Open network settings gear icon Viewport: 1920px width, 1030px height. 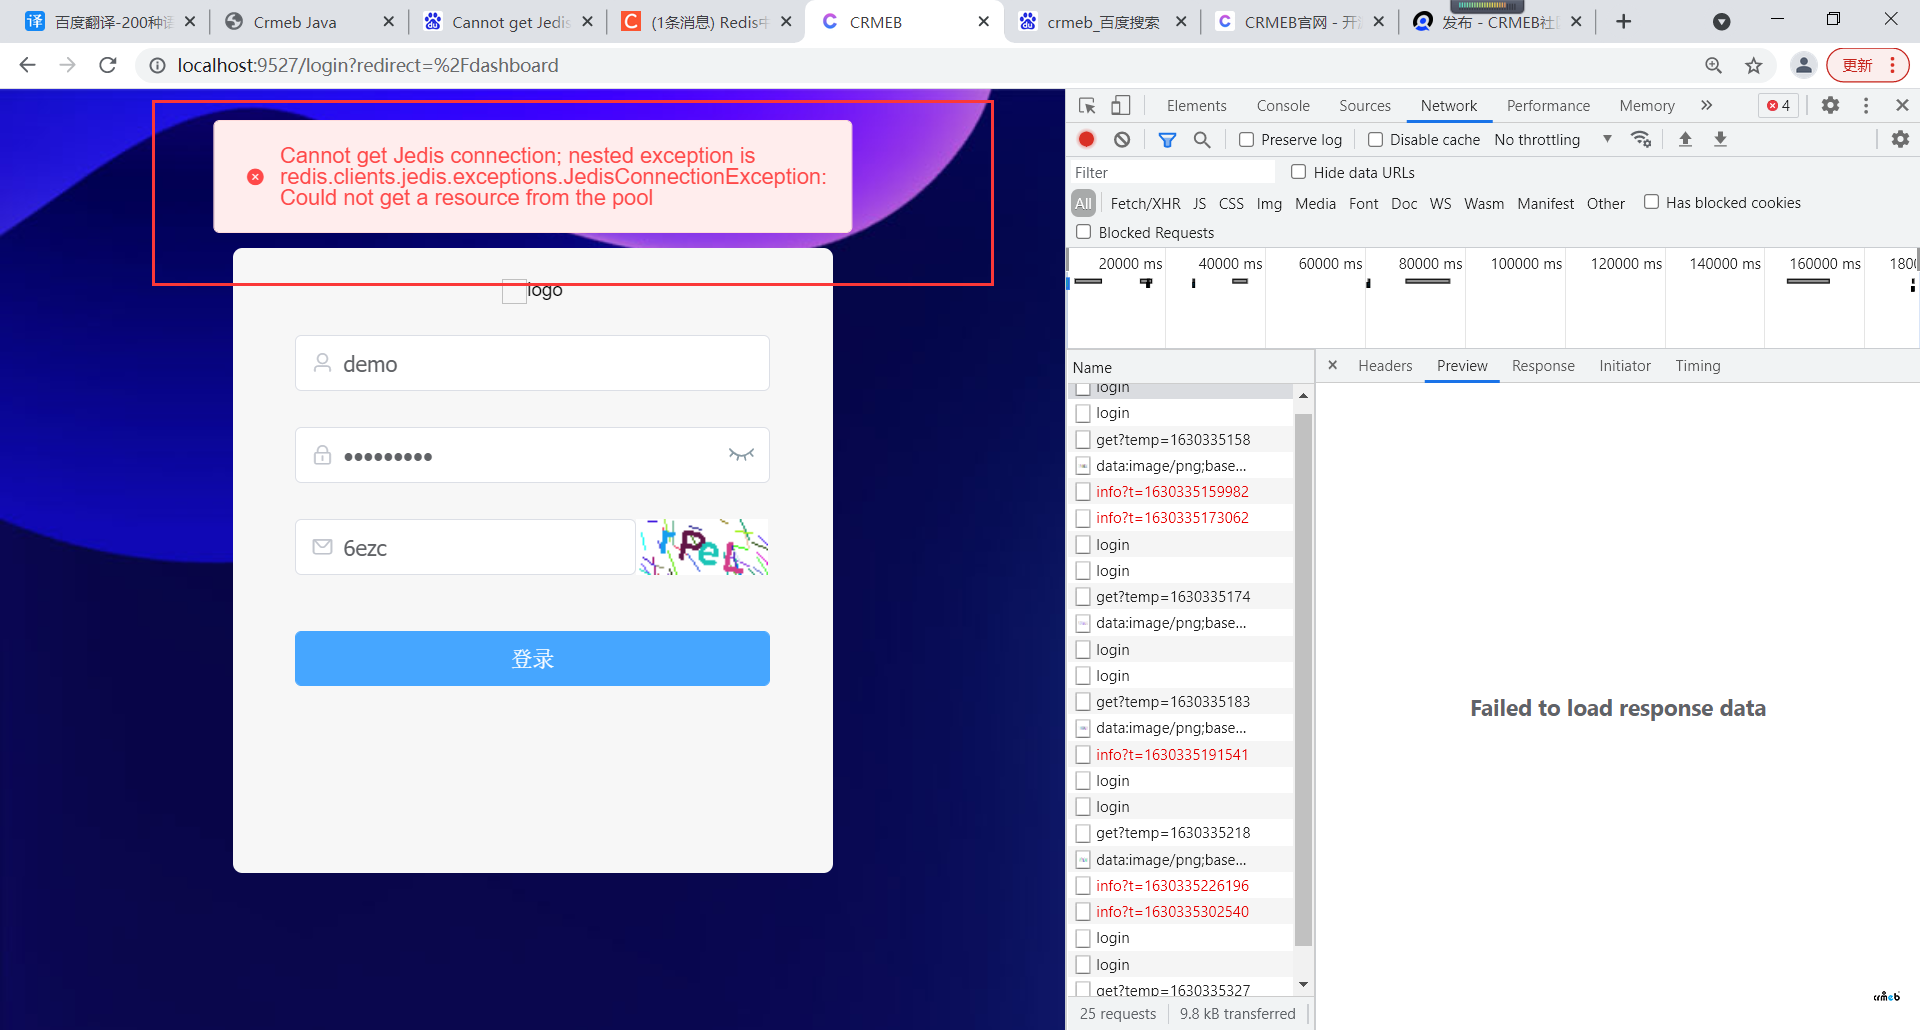1900,139
